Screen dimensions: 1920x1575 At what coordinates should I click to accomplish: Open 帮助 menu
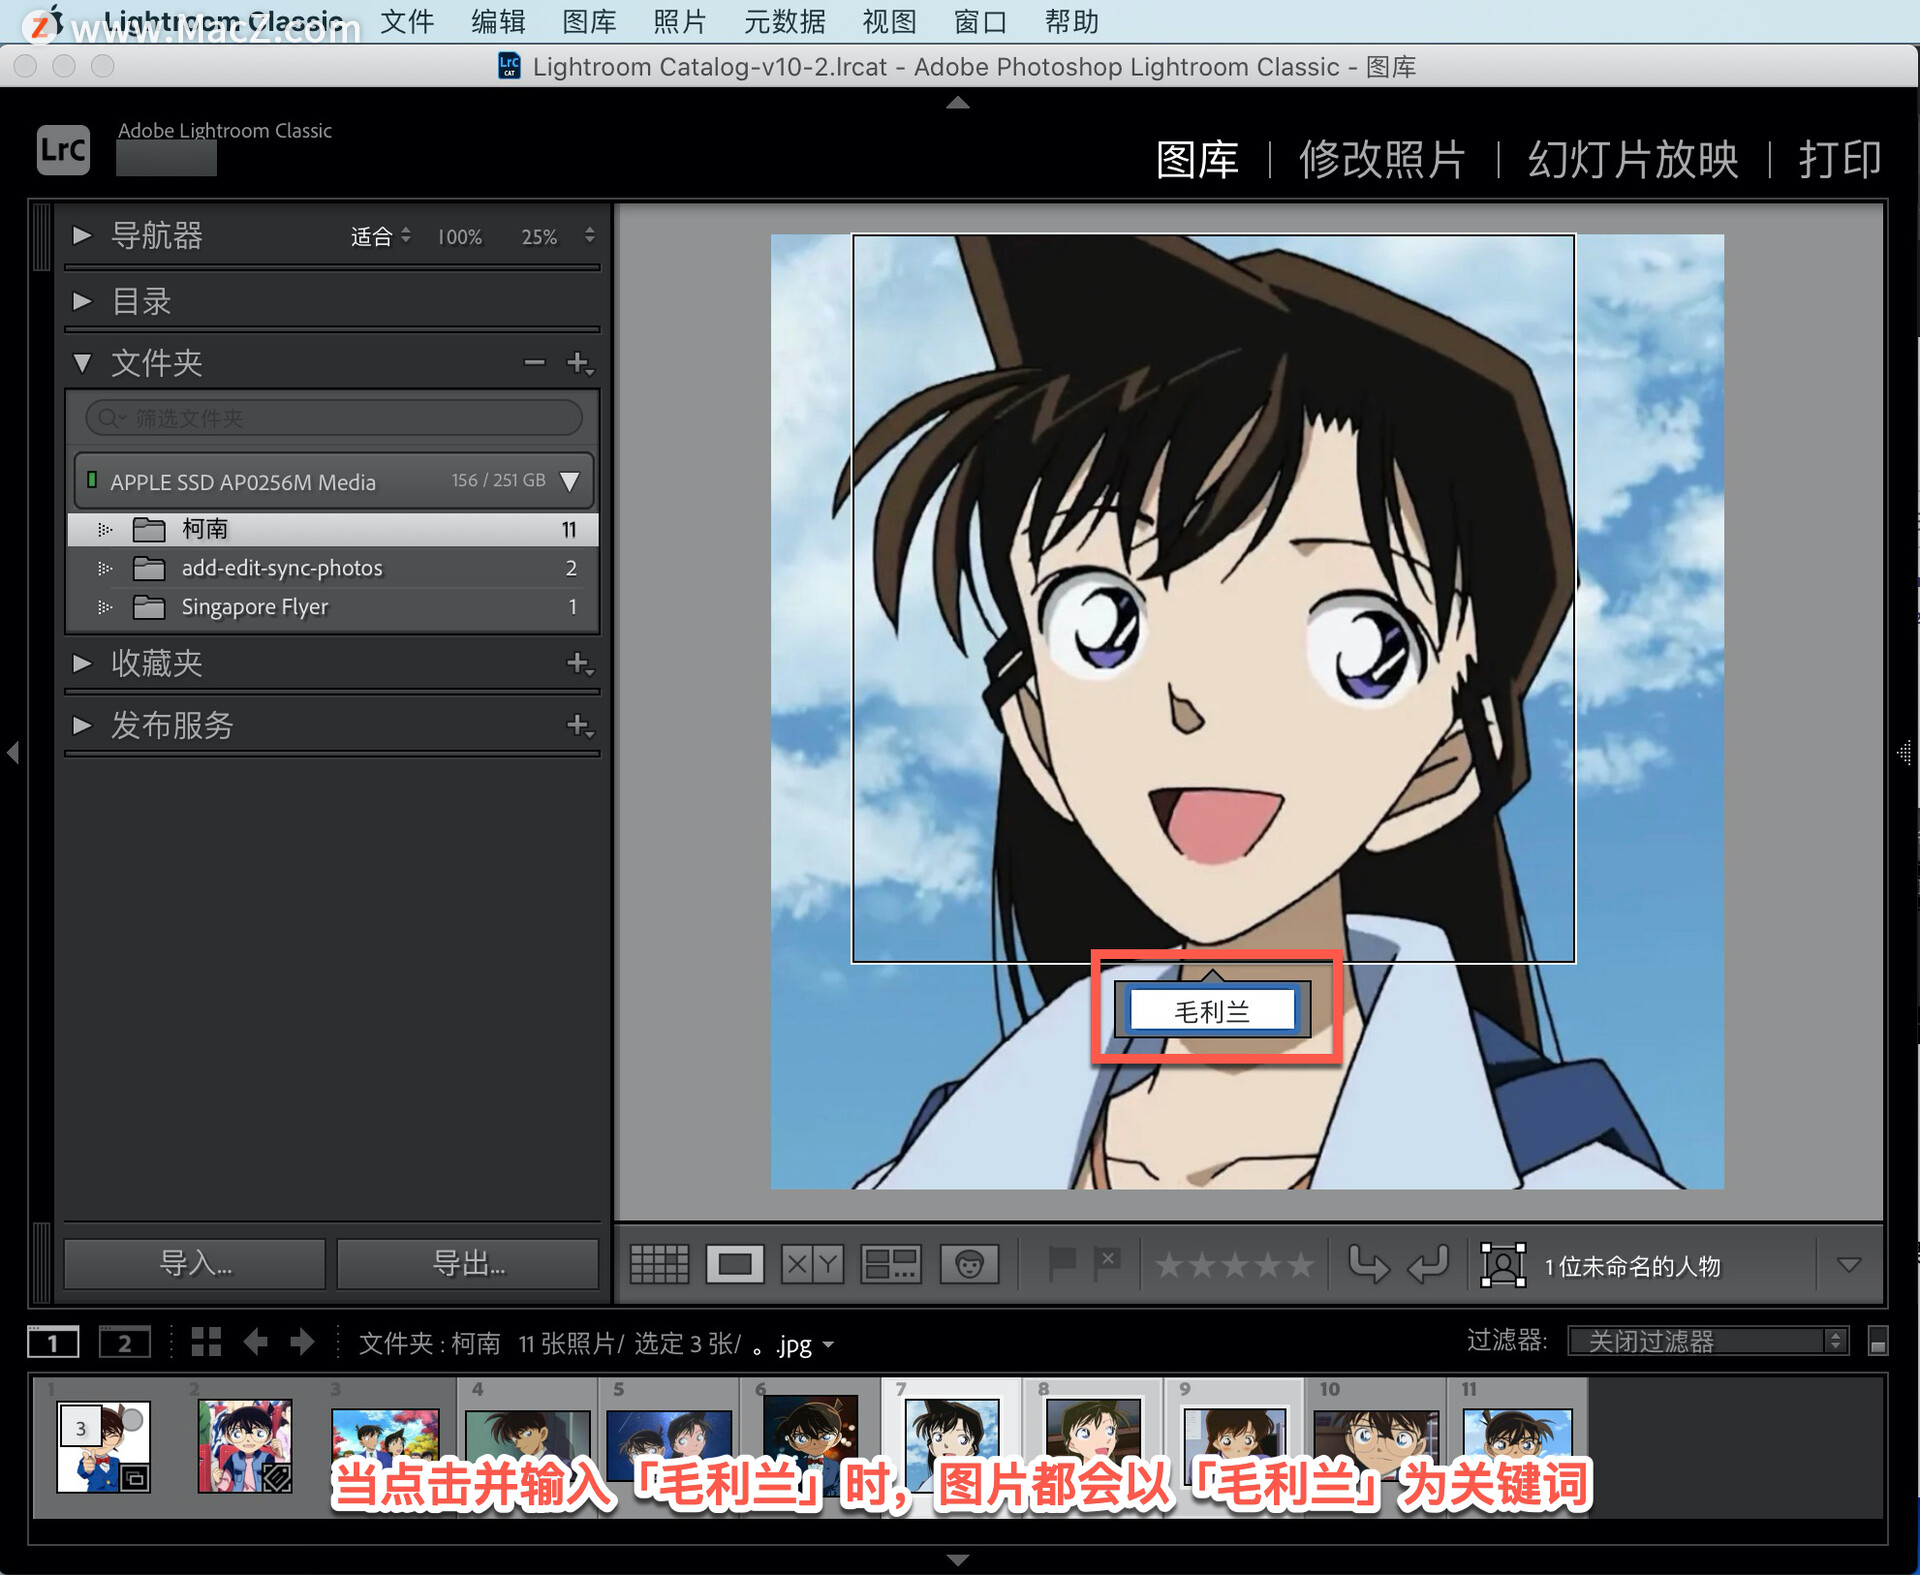1071,21
